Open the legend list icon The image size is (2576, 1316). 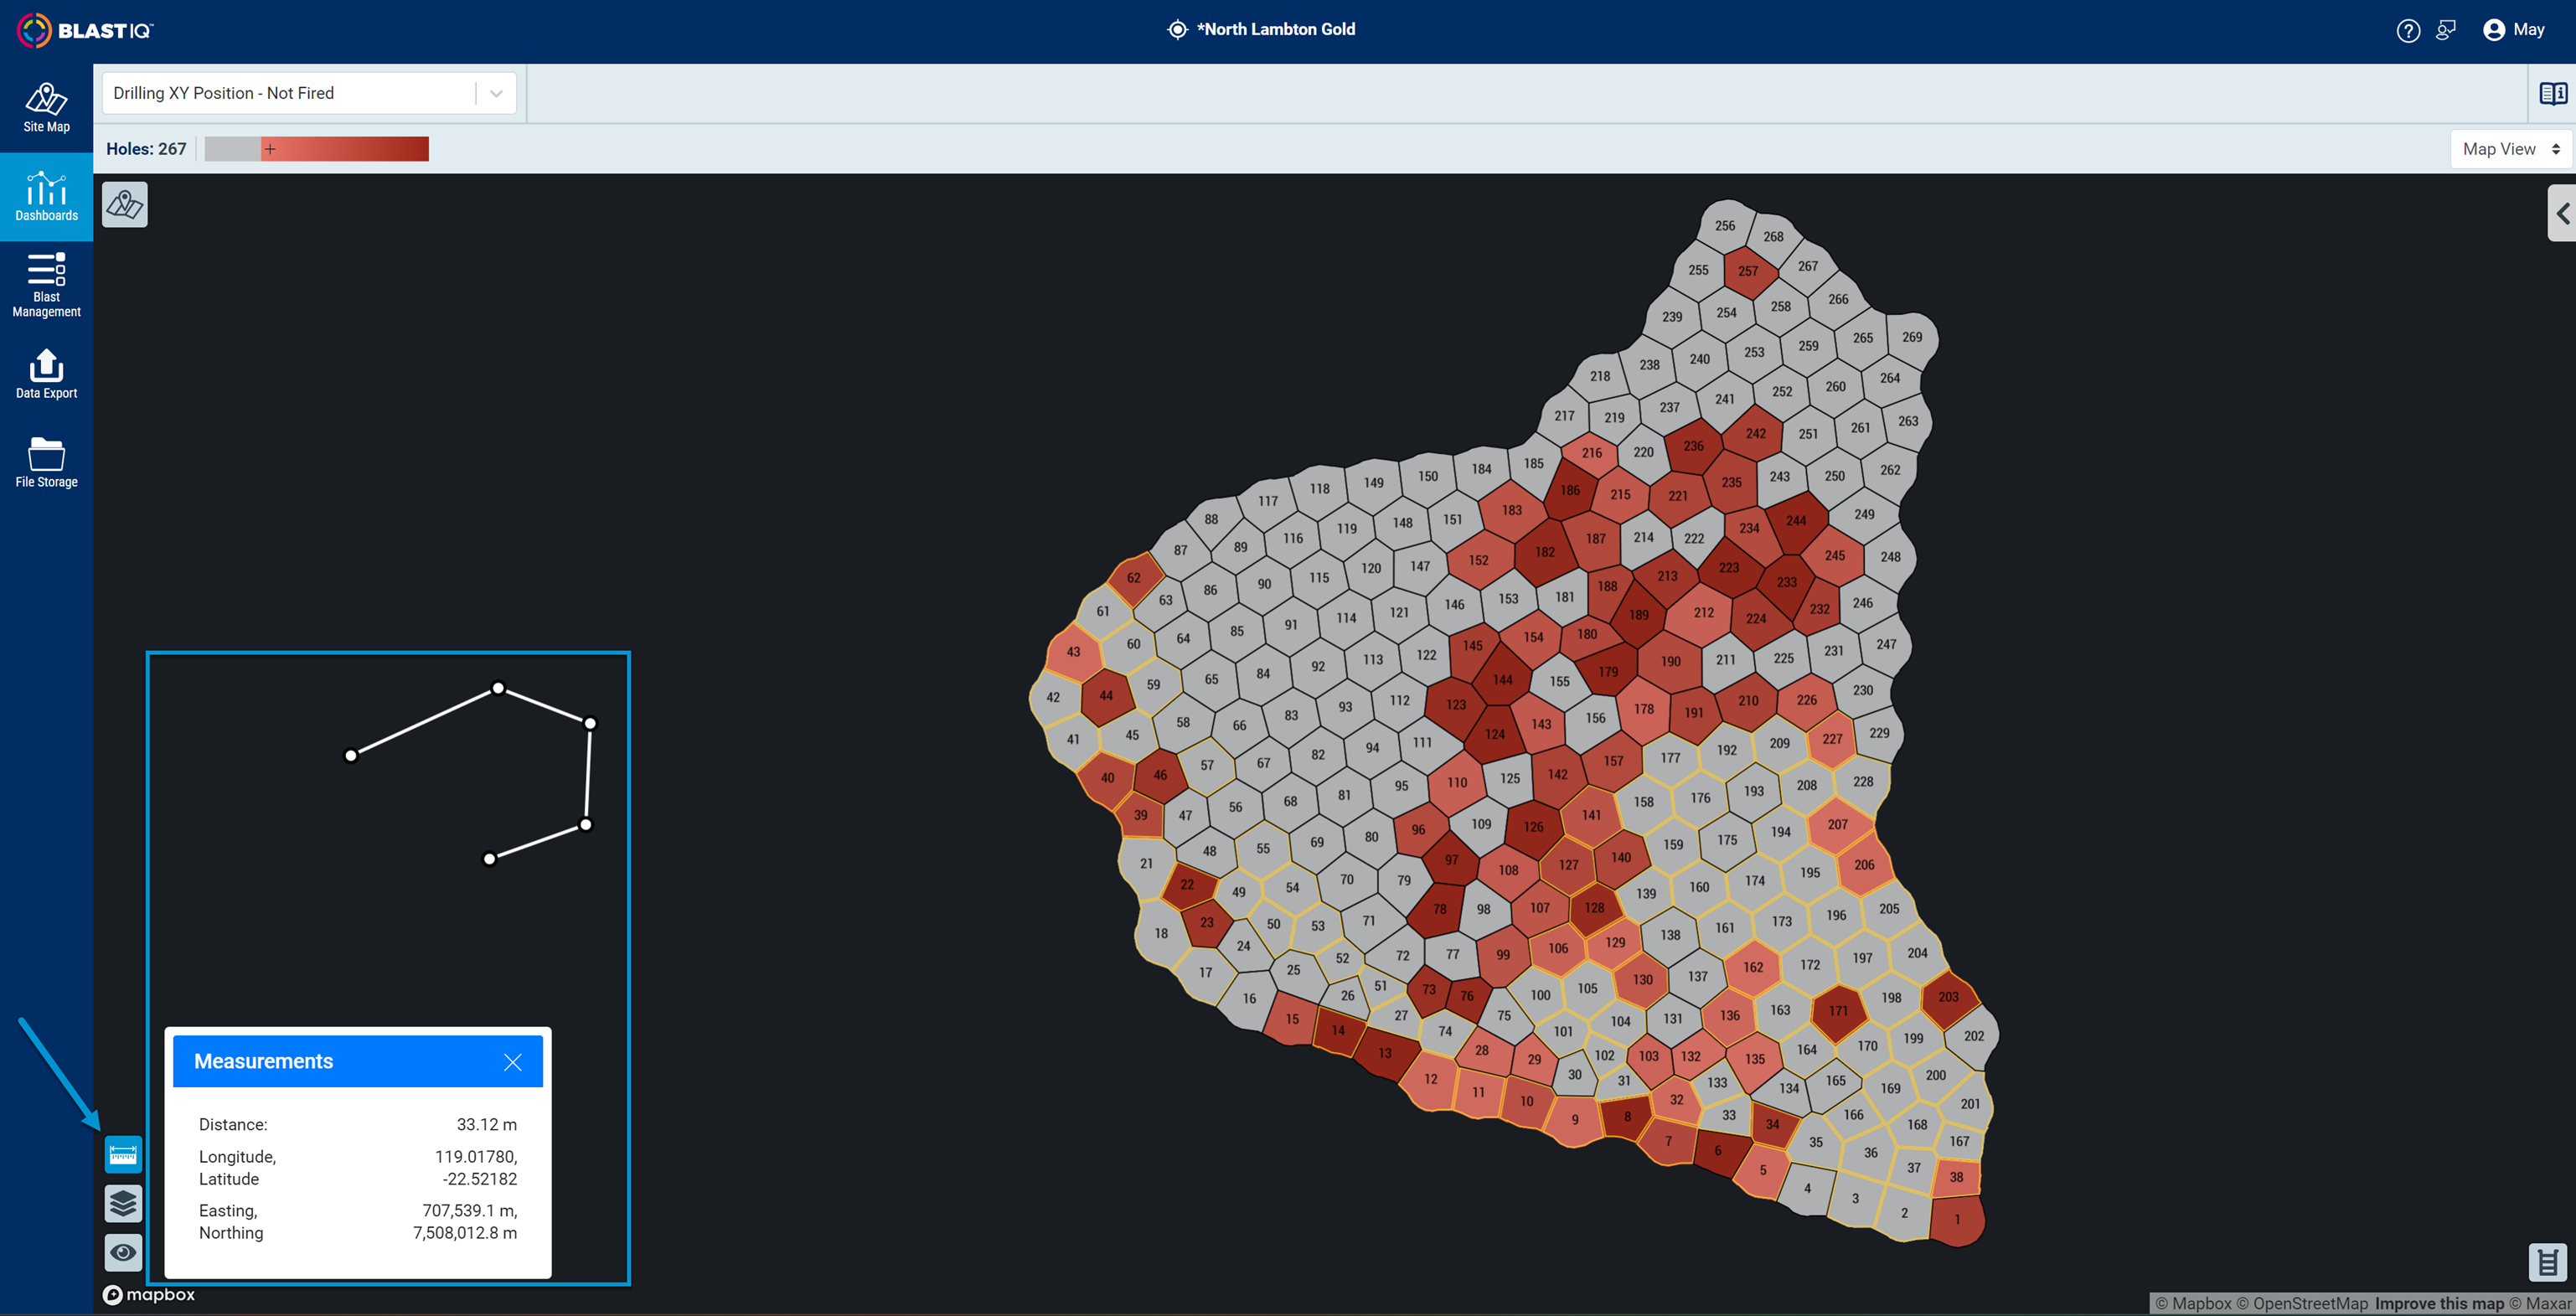pyautogui.click(x=2548, y=1262)
